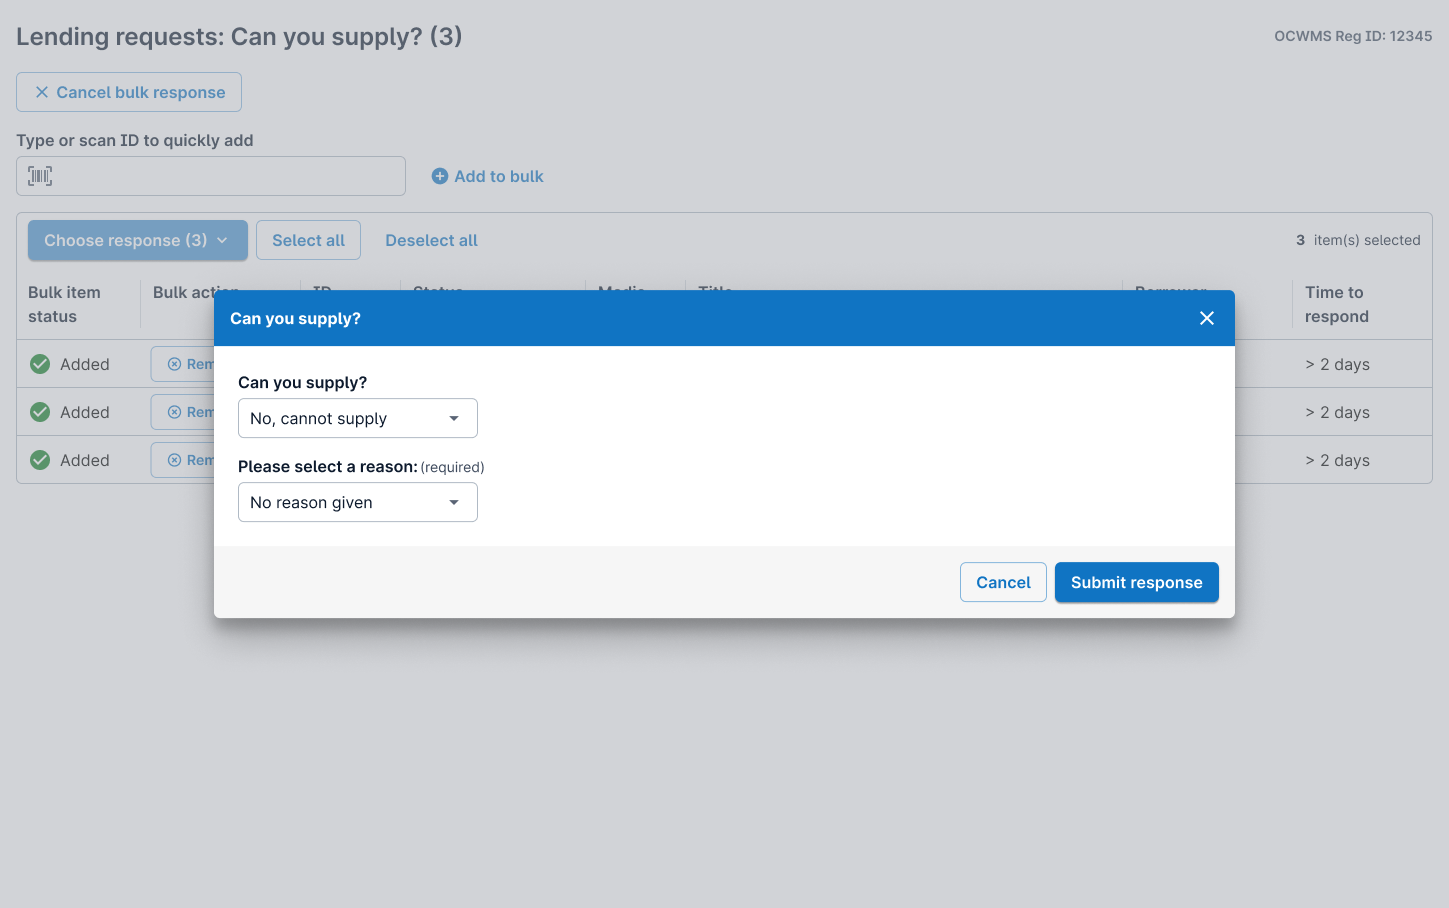This screenshot has width=1449, height=908.
Task: Click Deselect all link
Action: 431,240
